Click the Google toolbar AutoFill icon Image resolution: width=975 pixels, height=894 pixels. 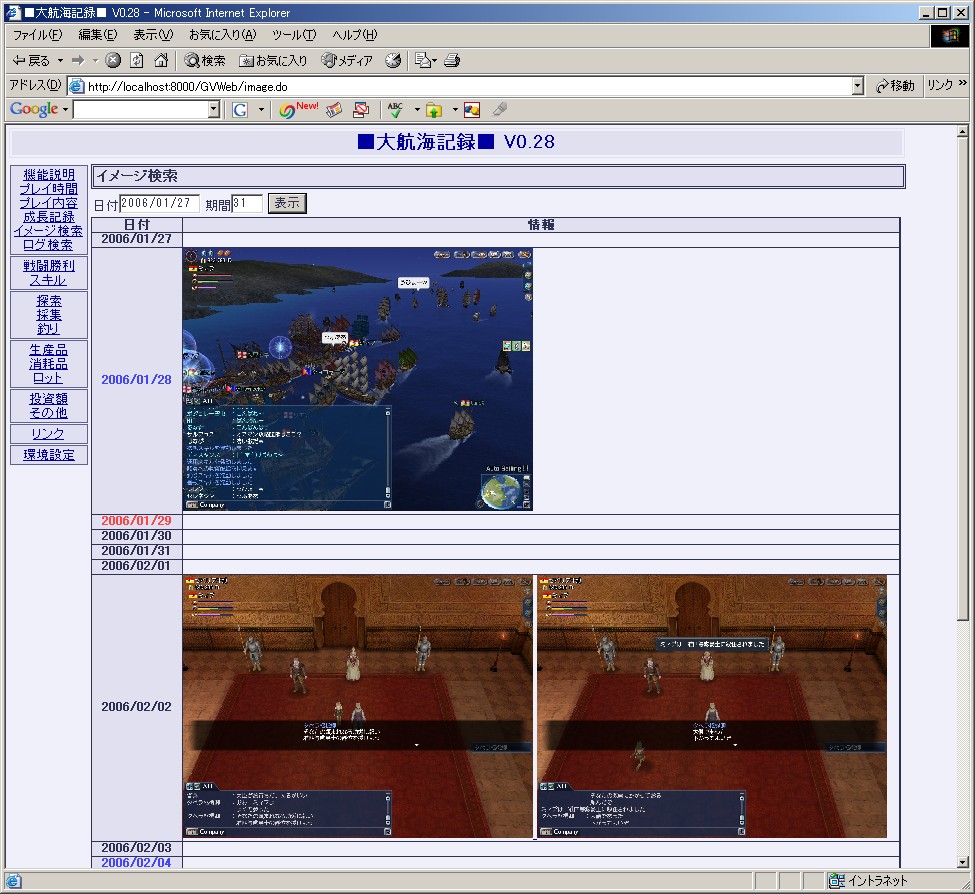point(472,110)
